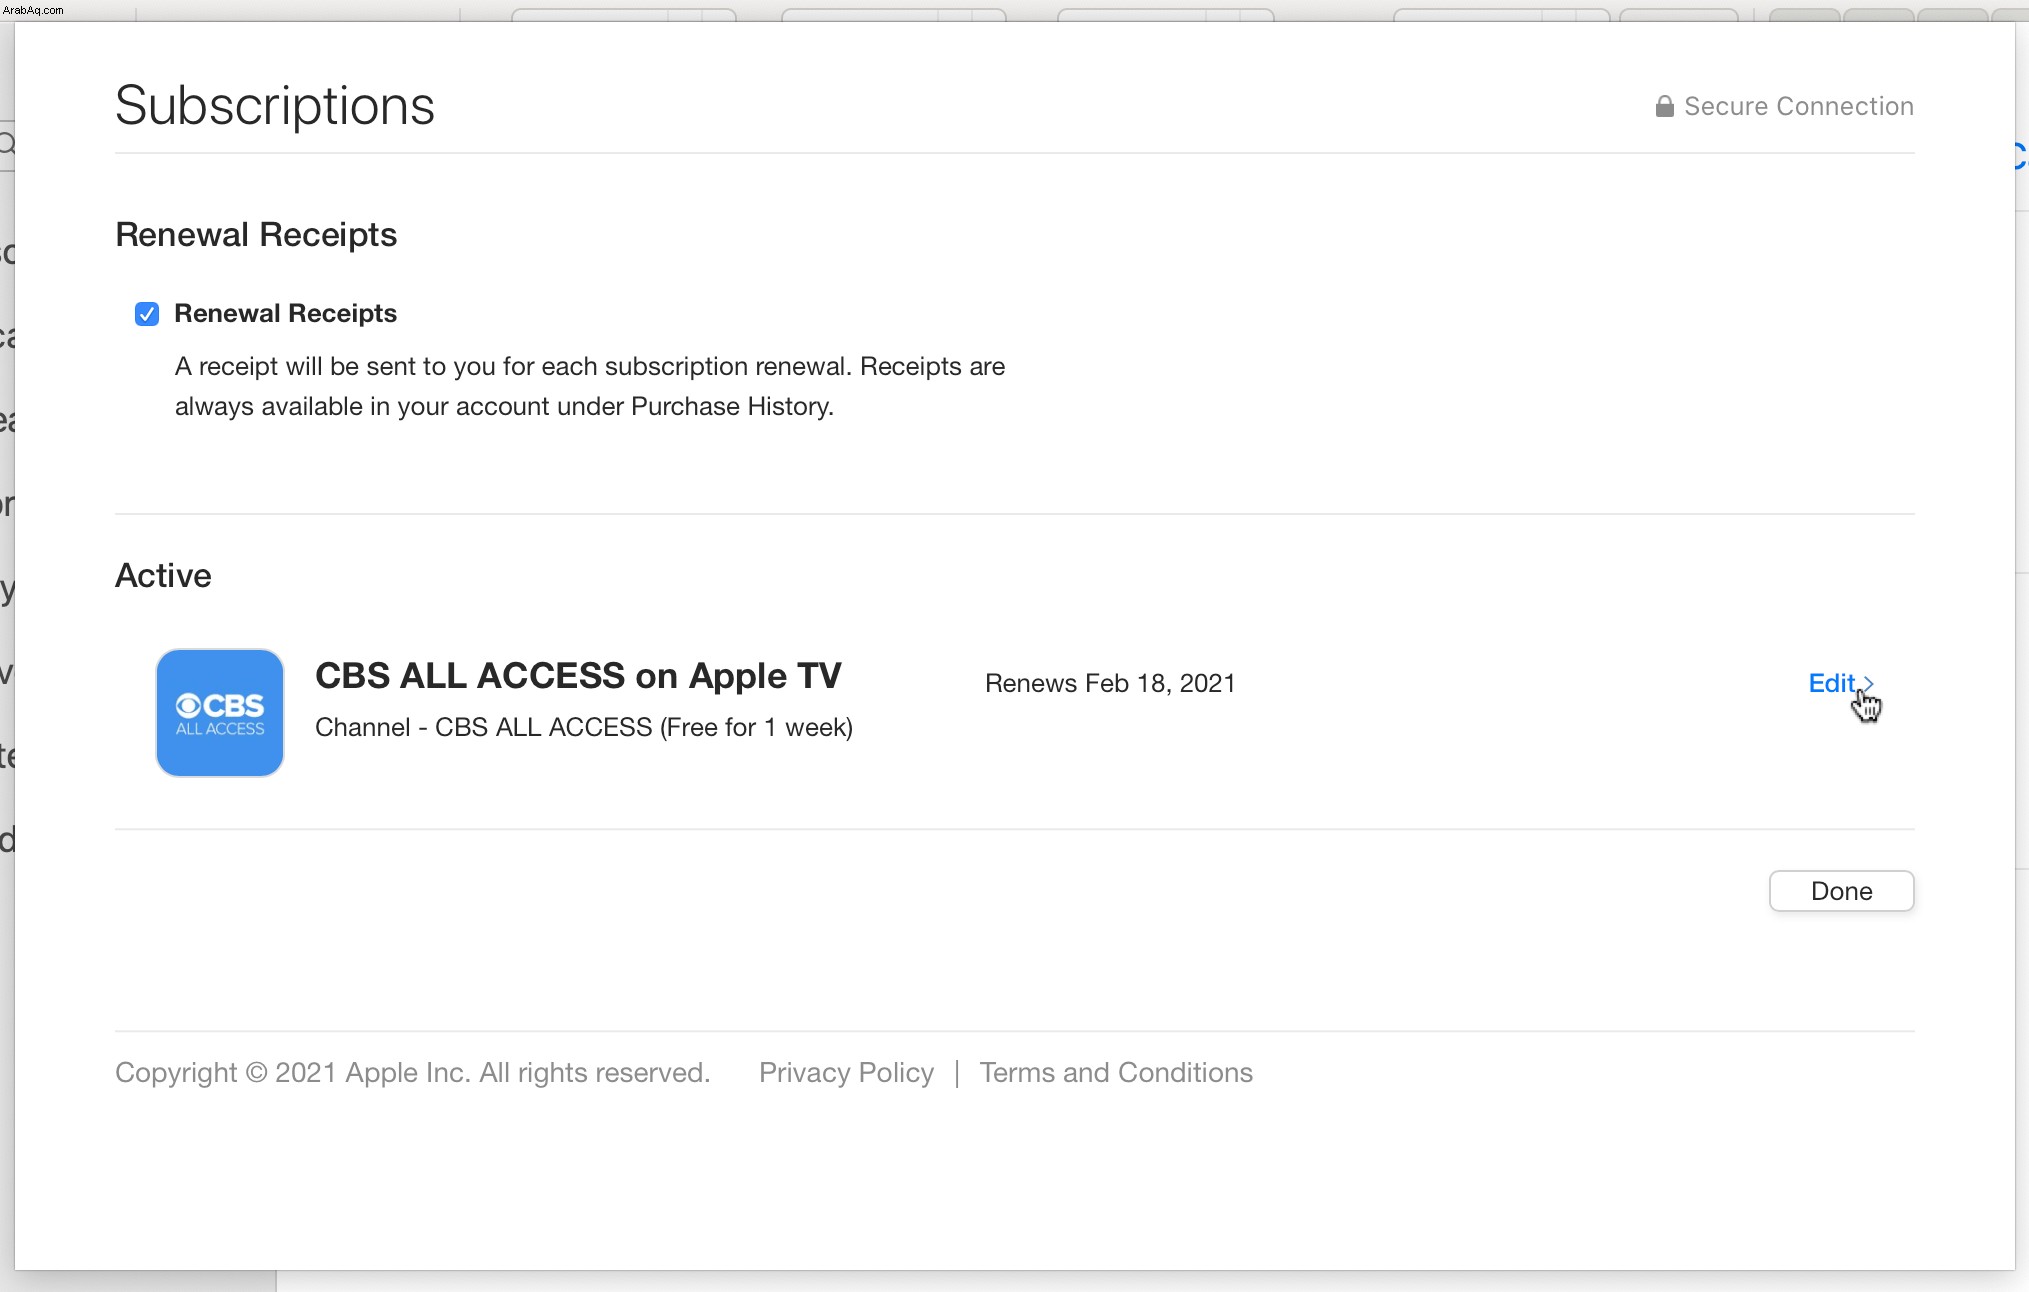
Task: Click the receipt description paragraph
Action: [x=590, y=386]
